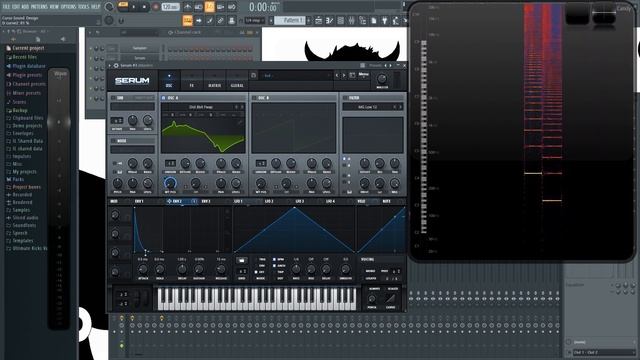Go to Serum's previous preset arrow

click(x=337, y=76)
